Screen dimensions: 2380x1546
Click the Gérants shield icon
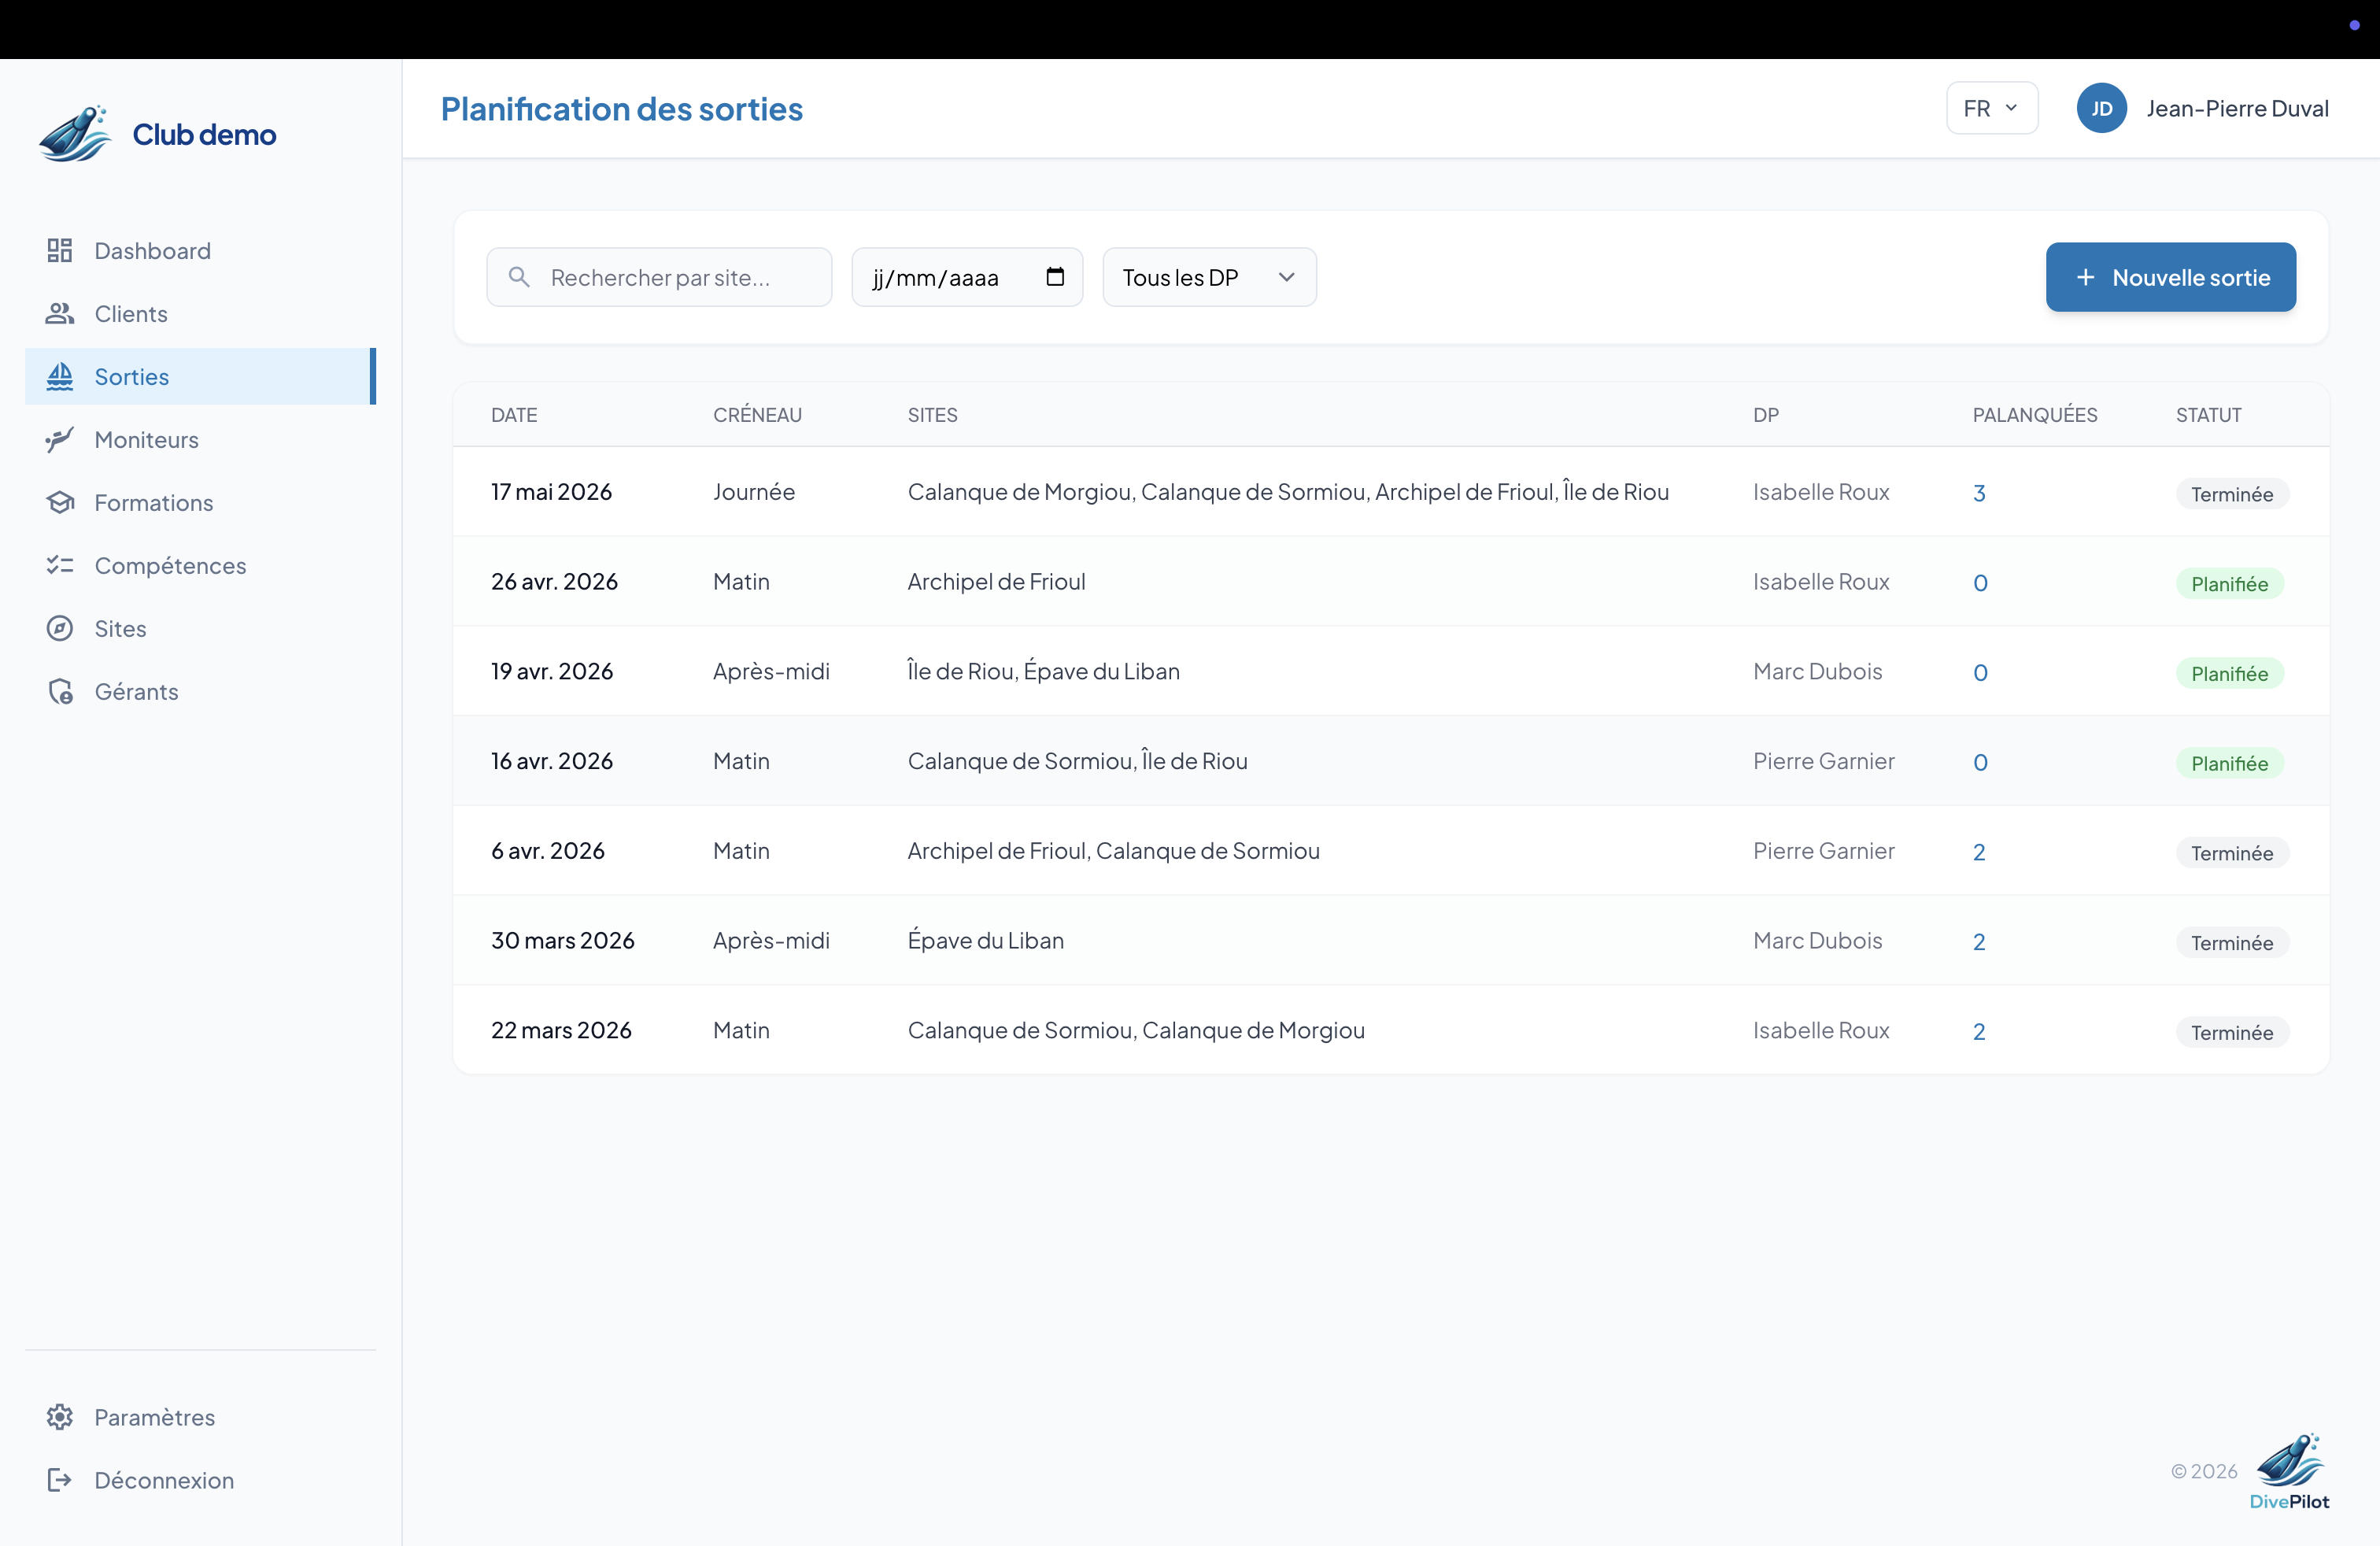point(60,691)
